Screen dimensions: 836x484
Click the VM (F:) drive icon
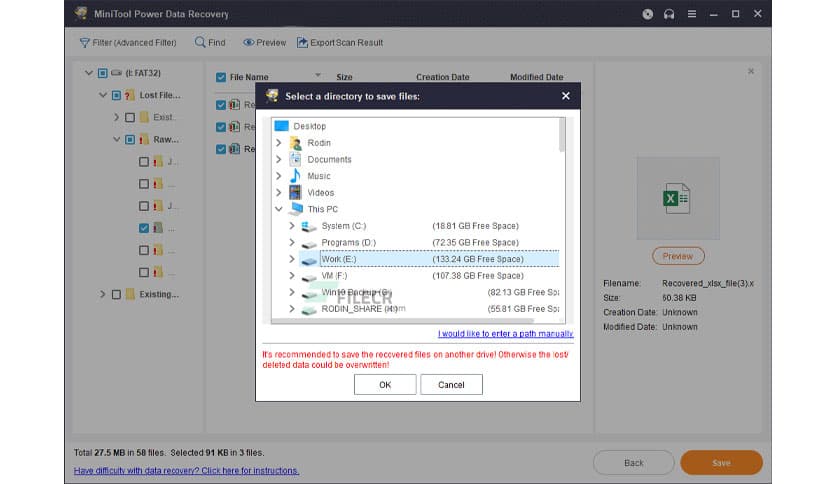[x=309, y=277]
